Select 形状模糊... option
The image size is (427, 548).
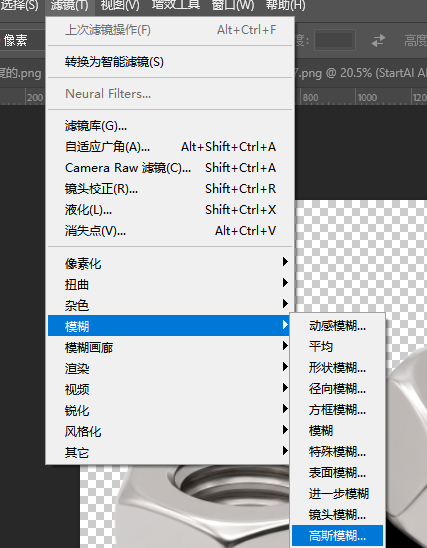pyautogui.click(x=338, y=368)
